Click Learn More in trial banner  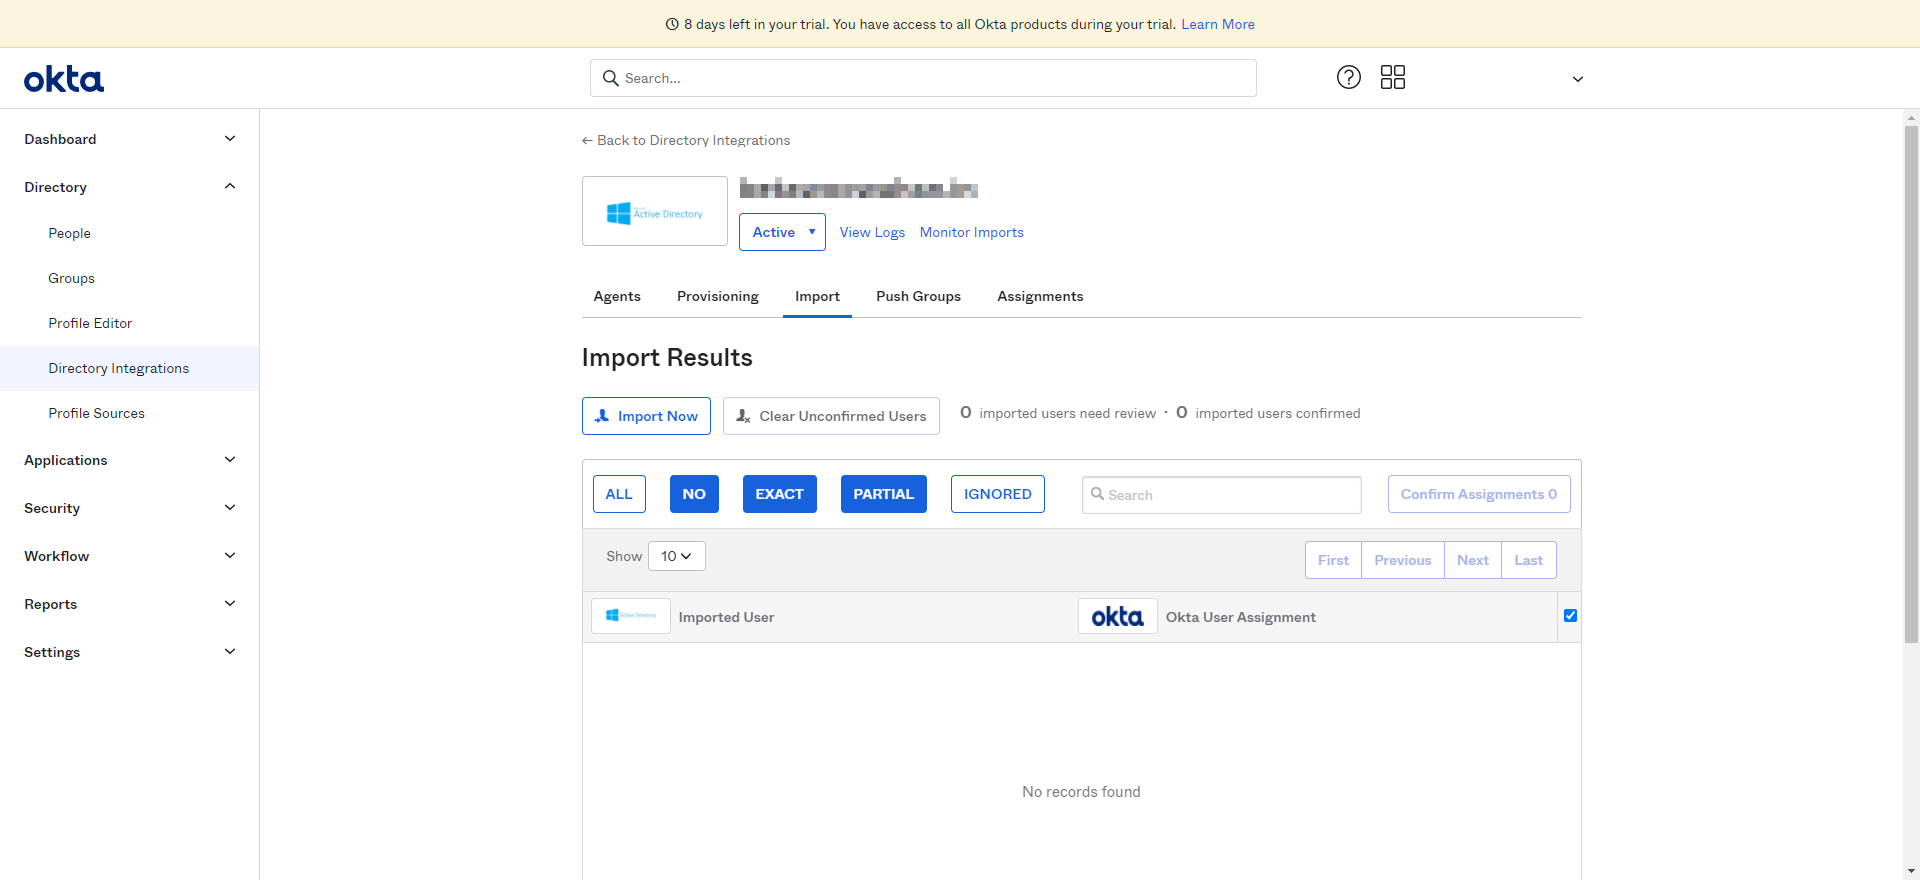(1218, 24)
